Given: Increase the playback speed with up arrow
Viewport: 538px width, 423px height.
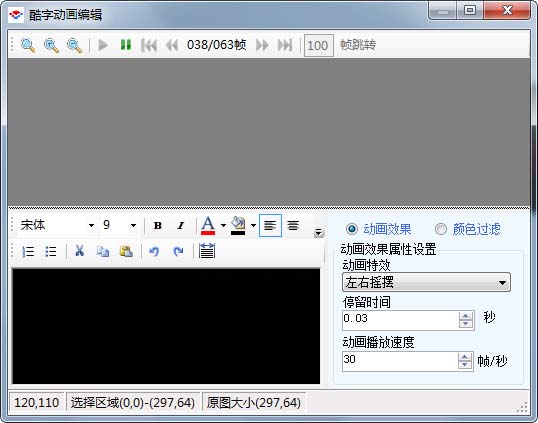Looking at the screenshot, I should click(x=465, y=357).
